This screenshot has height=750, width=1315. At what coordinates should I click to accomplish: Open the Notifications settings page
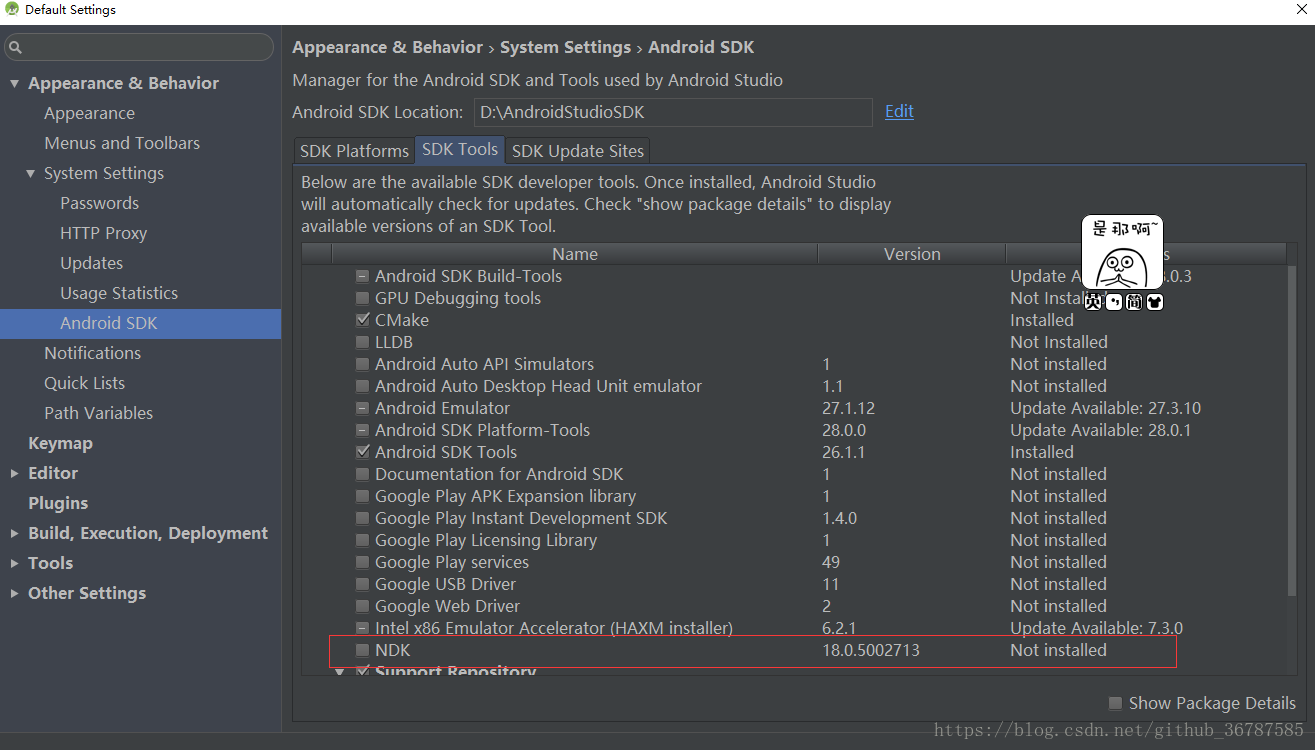(x=93, y=353)
